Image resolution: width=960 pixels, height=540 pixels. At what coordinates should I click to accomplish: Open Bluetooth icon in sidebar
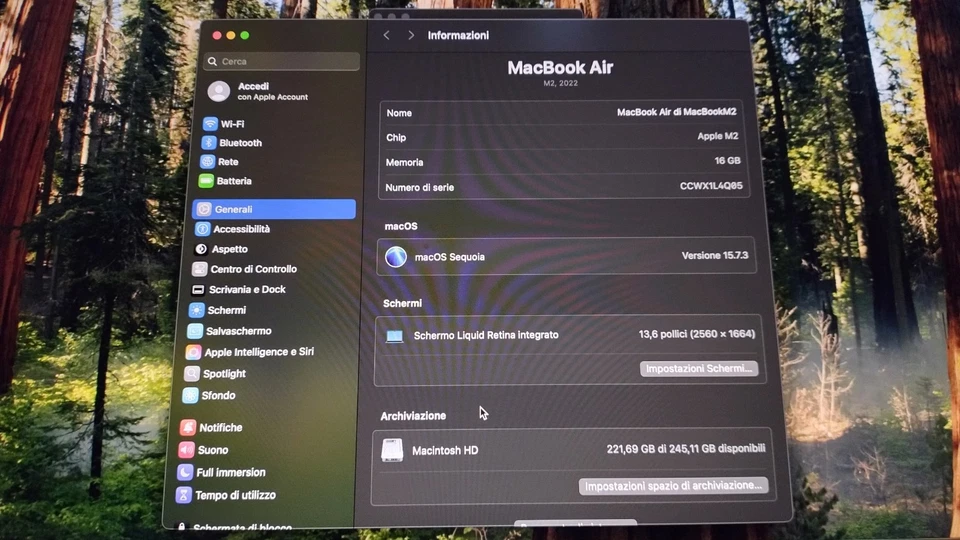[x=209, y=143]
